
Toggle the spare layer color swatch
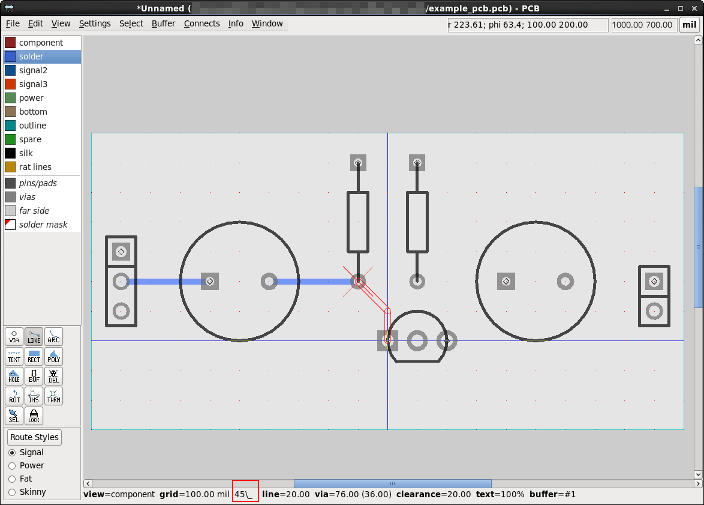point(10,139)
